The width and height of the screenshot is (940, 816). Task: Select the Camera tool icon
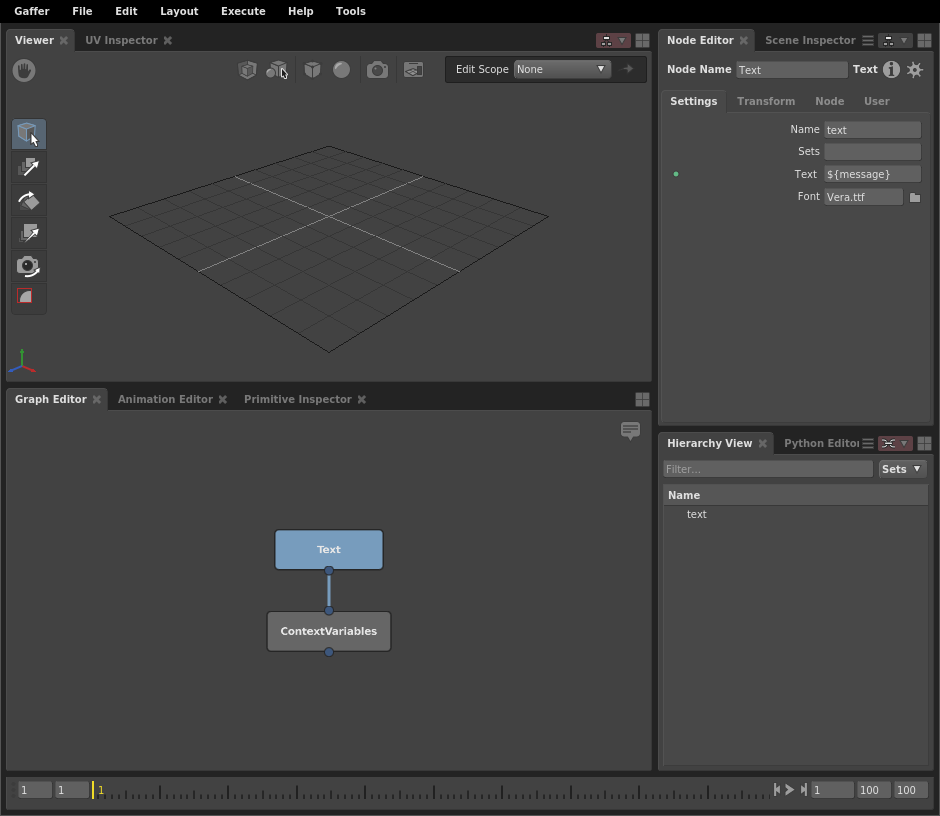(29, 266)
